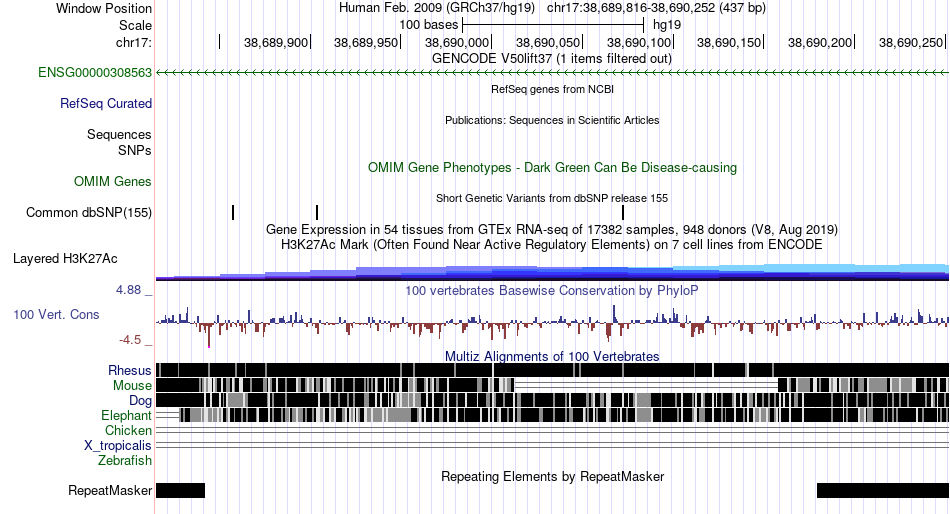This screenshot has height=514, width=950.
Task: Click the H3K27Ac Mark ENCODE track title
Action: tap(552, 245)
